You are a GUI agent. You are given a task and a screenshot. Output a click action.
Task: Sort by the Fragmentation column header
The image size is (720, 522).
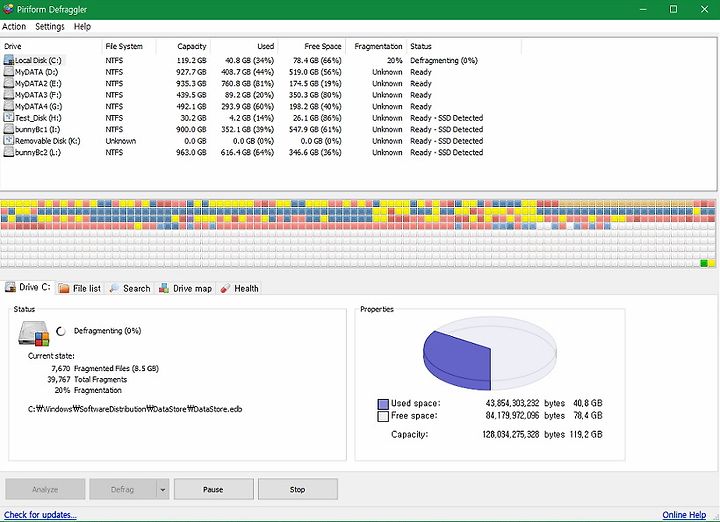376,46
